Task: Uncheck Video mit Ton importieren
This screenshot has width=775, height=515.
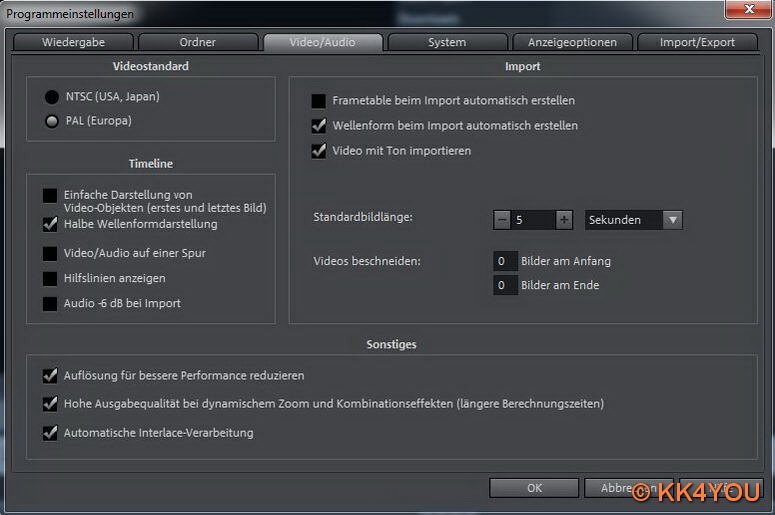Action: click(318, 151)
